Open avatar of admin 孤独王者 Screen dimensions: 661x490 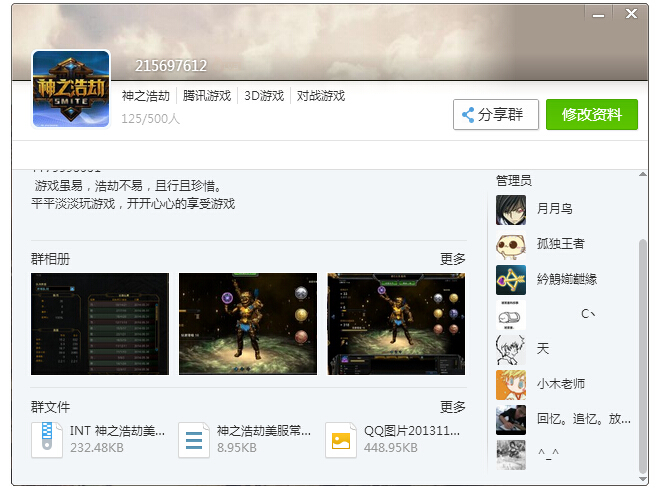click(511, 245)
